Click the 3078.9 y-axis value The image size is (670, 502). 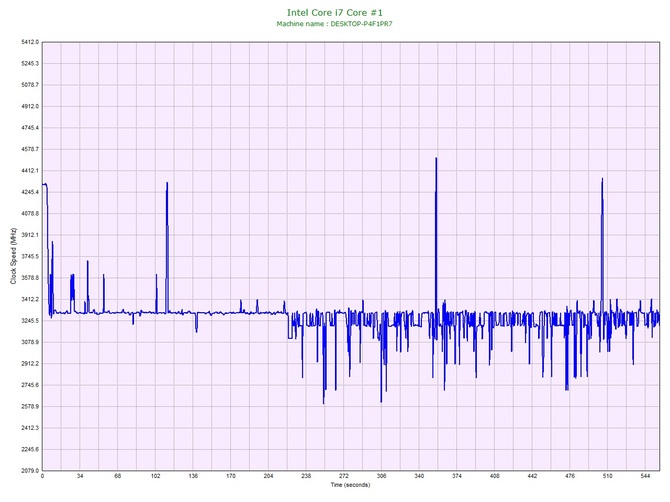tap(30, 342)
